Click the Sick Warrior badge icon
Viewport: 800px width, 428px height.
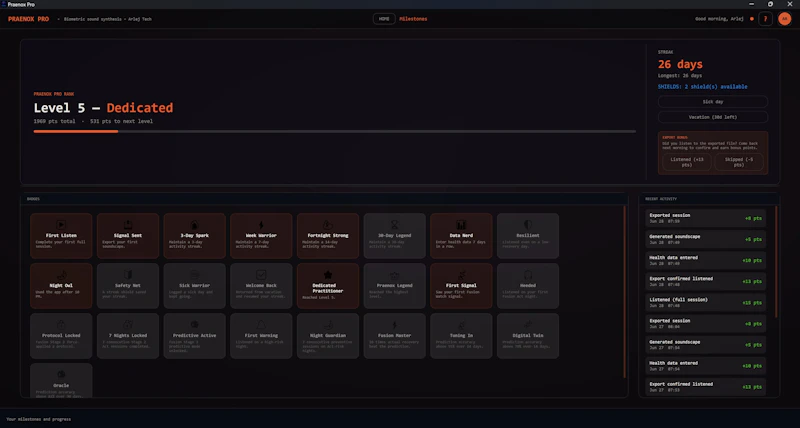coord(194,274)
